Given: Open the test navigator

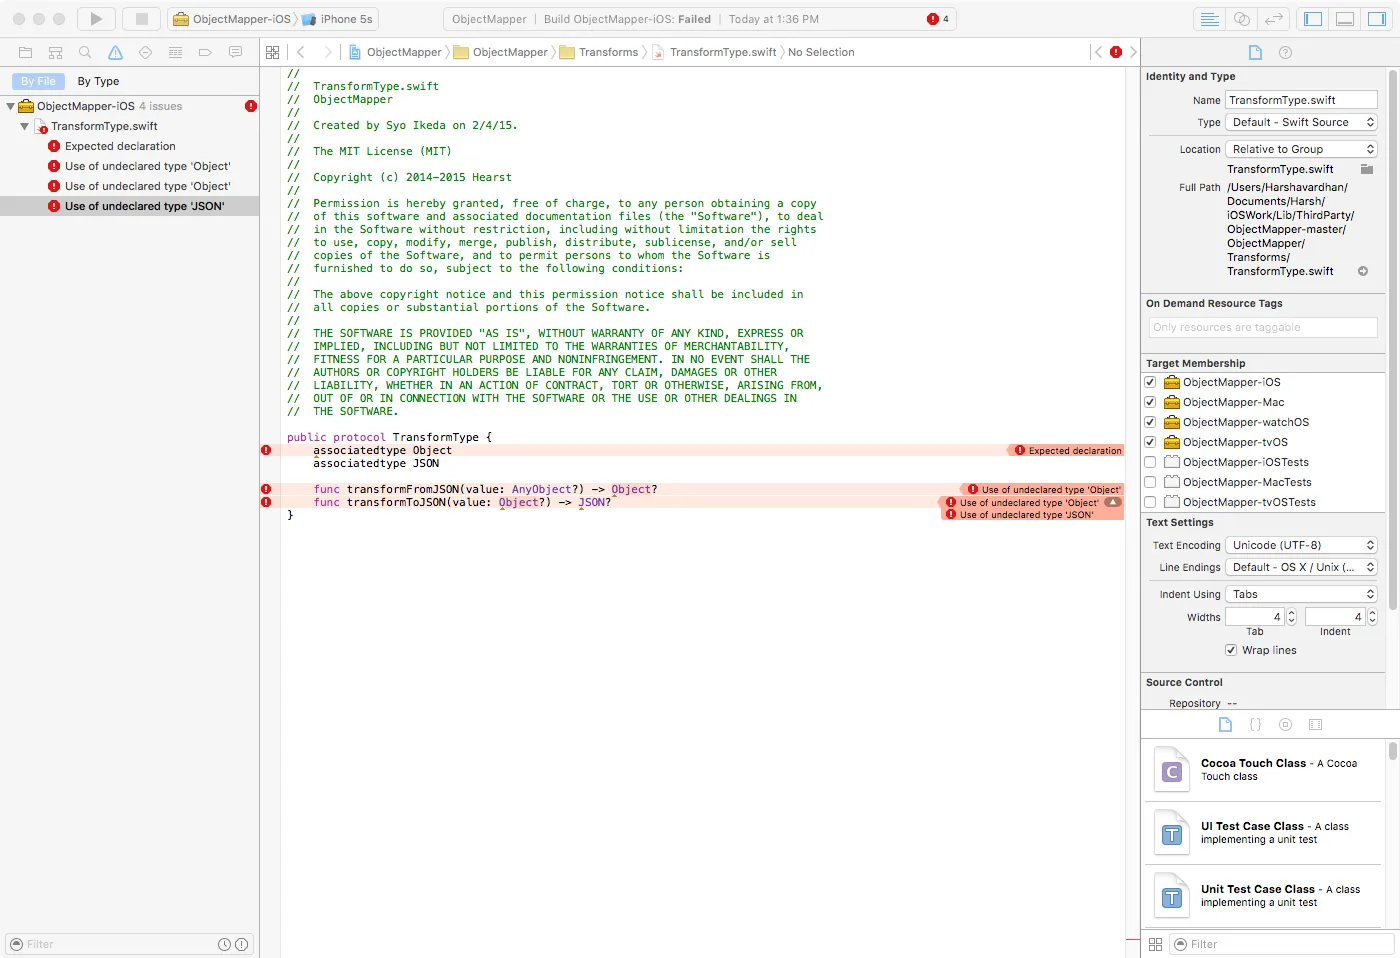Looking at the screenshot, I should tap(146, 52).
